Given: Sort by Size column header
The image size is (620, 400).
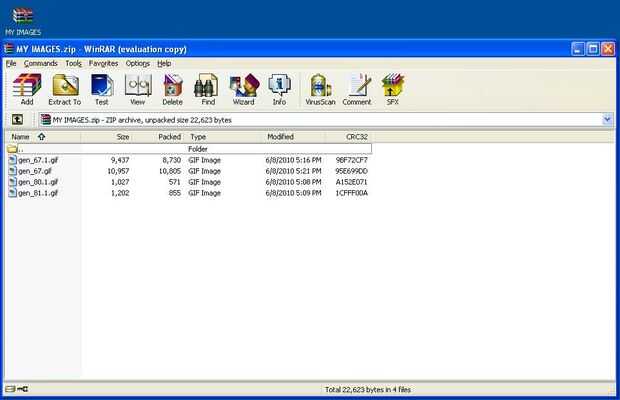Looking at the screenshot, I should tap(107, 137).
